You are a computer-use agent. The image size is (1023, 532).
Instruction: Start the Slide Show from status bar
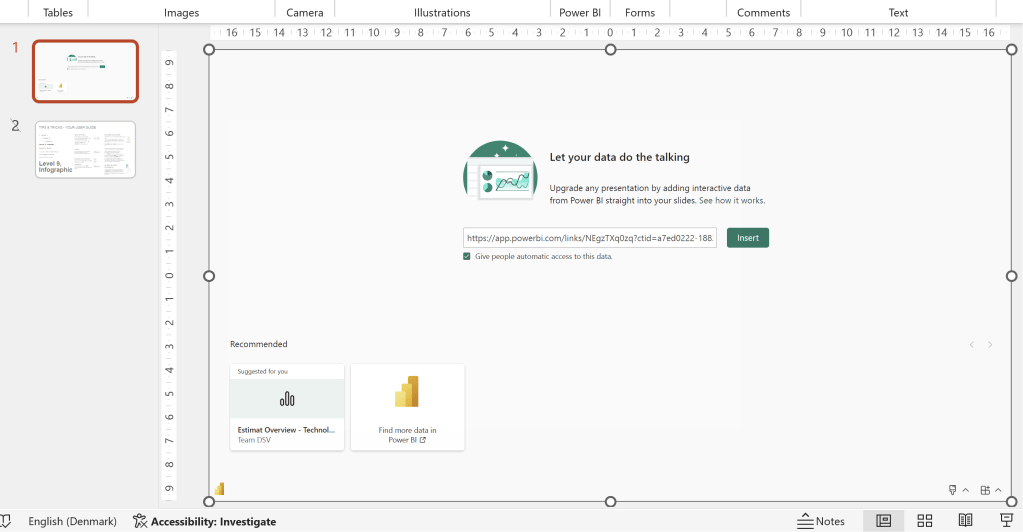coord(1006,521)
